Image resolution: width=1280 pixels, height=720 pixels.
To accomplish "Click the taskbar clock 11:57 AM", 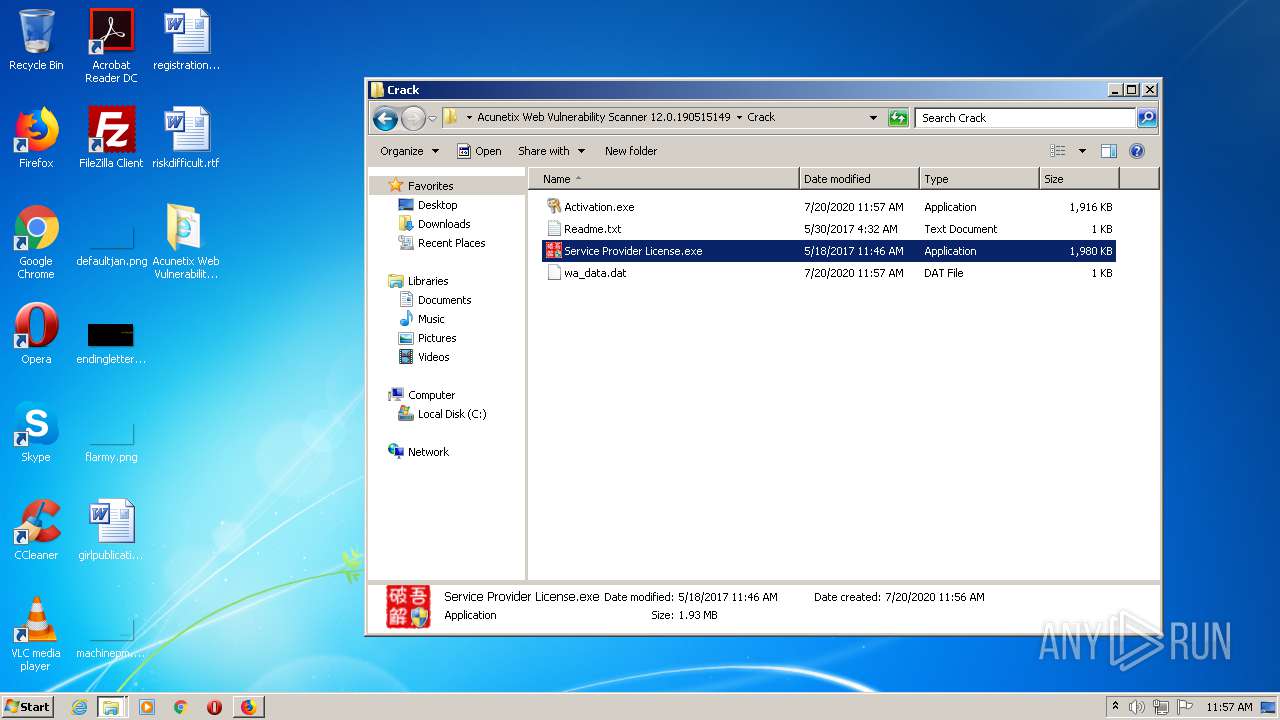I will point(1229,707).
